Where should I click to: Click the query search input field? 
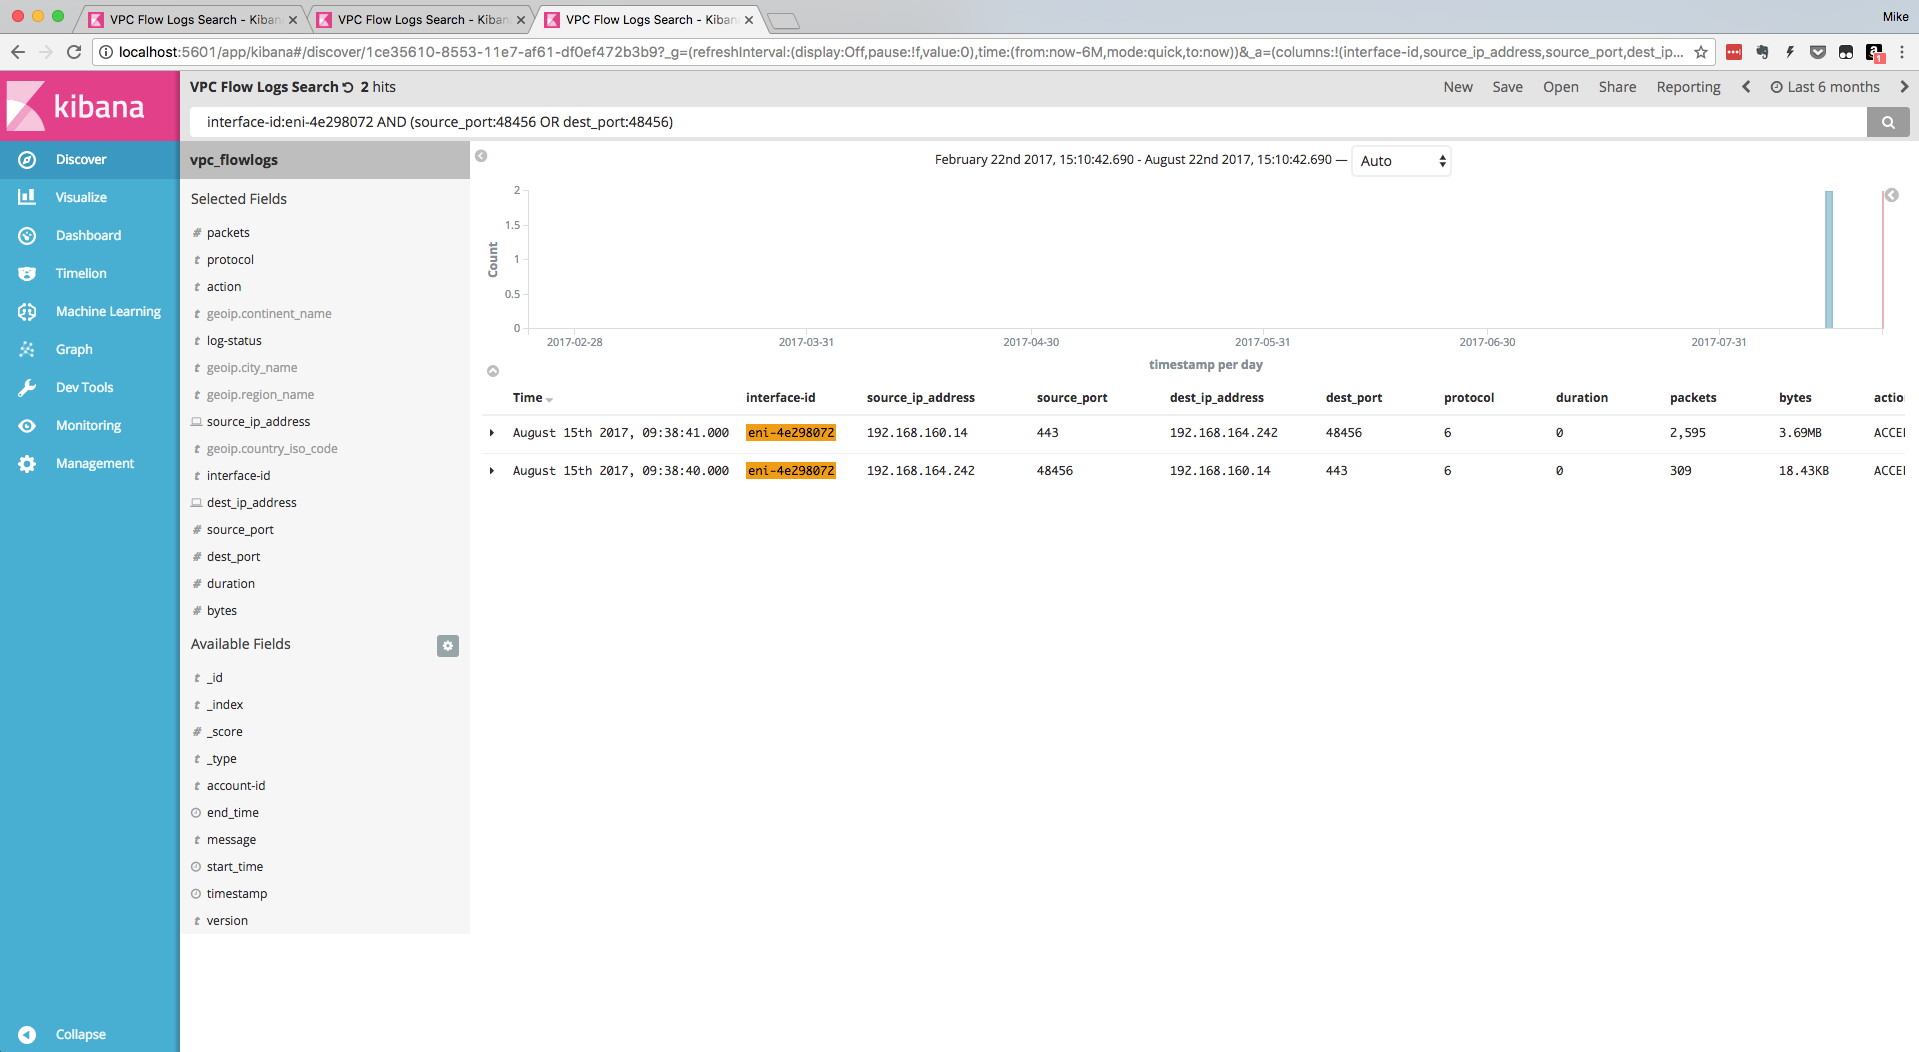(x=1027, y=122)
